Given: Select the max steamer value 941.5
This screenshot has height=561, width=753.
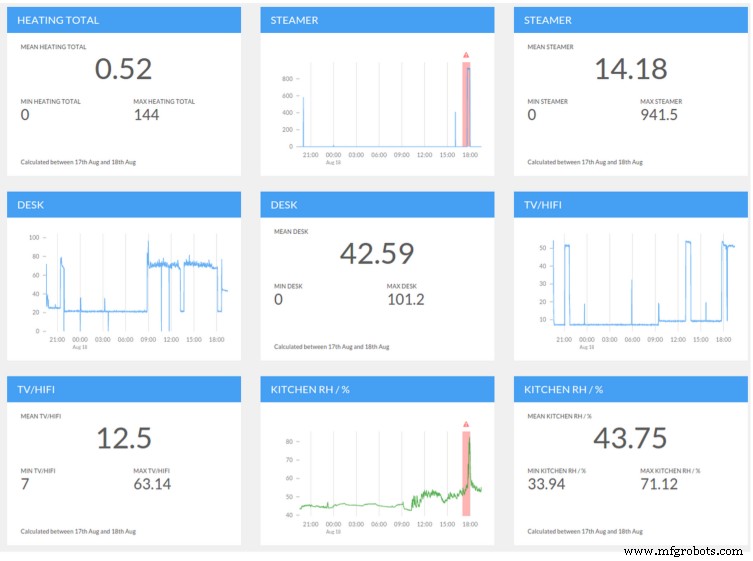Looking at the screenshot, I should 659,115.
